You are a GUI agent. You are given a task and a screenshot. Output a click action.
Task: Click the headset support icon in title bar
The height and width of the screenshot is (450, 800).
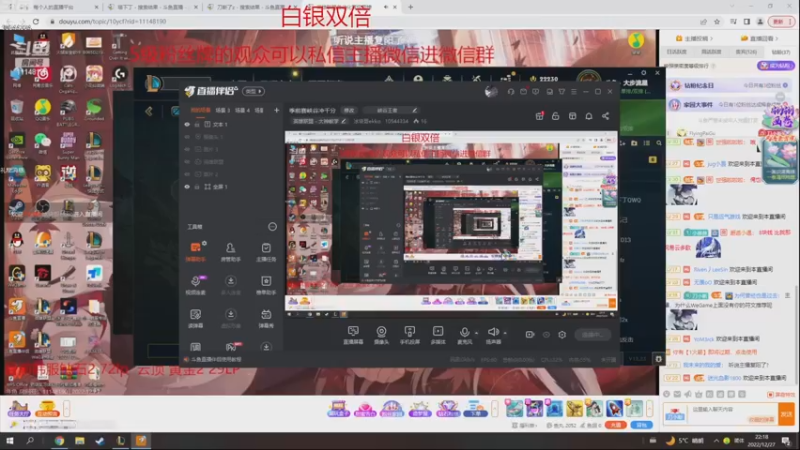pyautogui.click(x=511, y=92)
